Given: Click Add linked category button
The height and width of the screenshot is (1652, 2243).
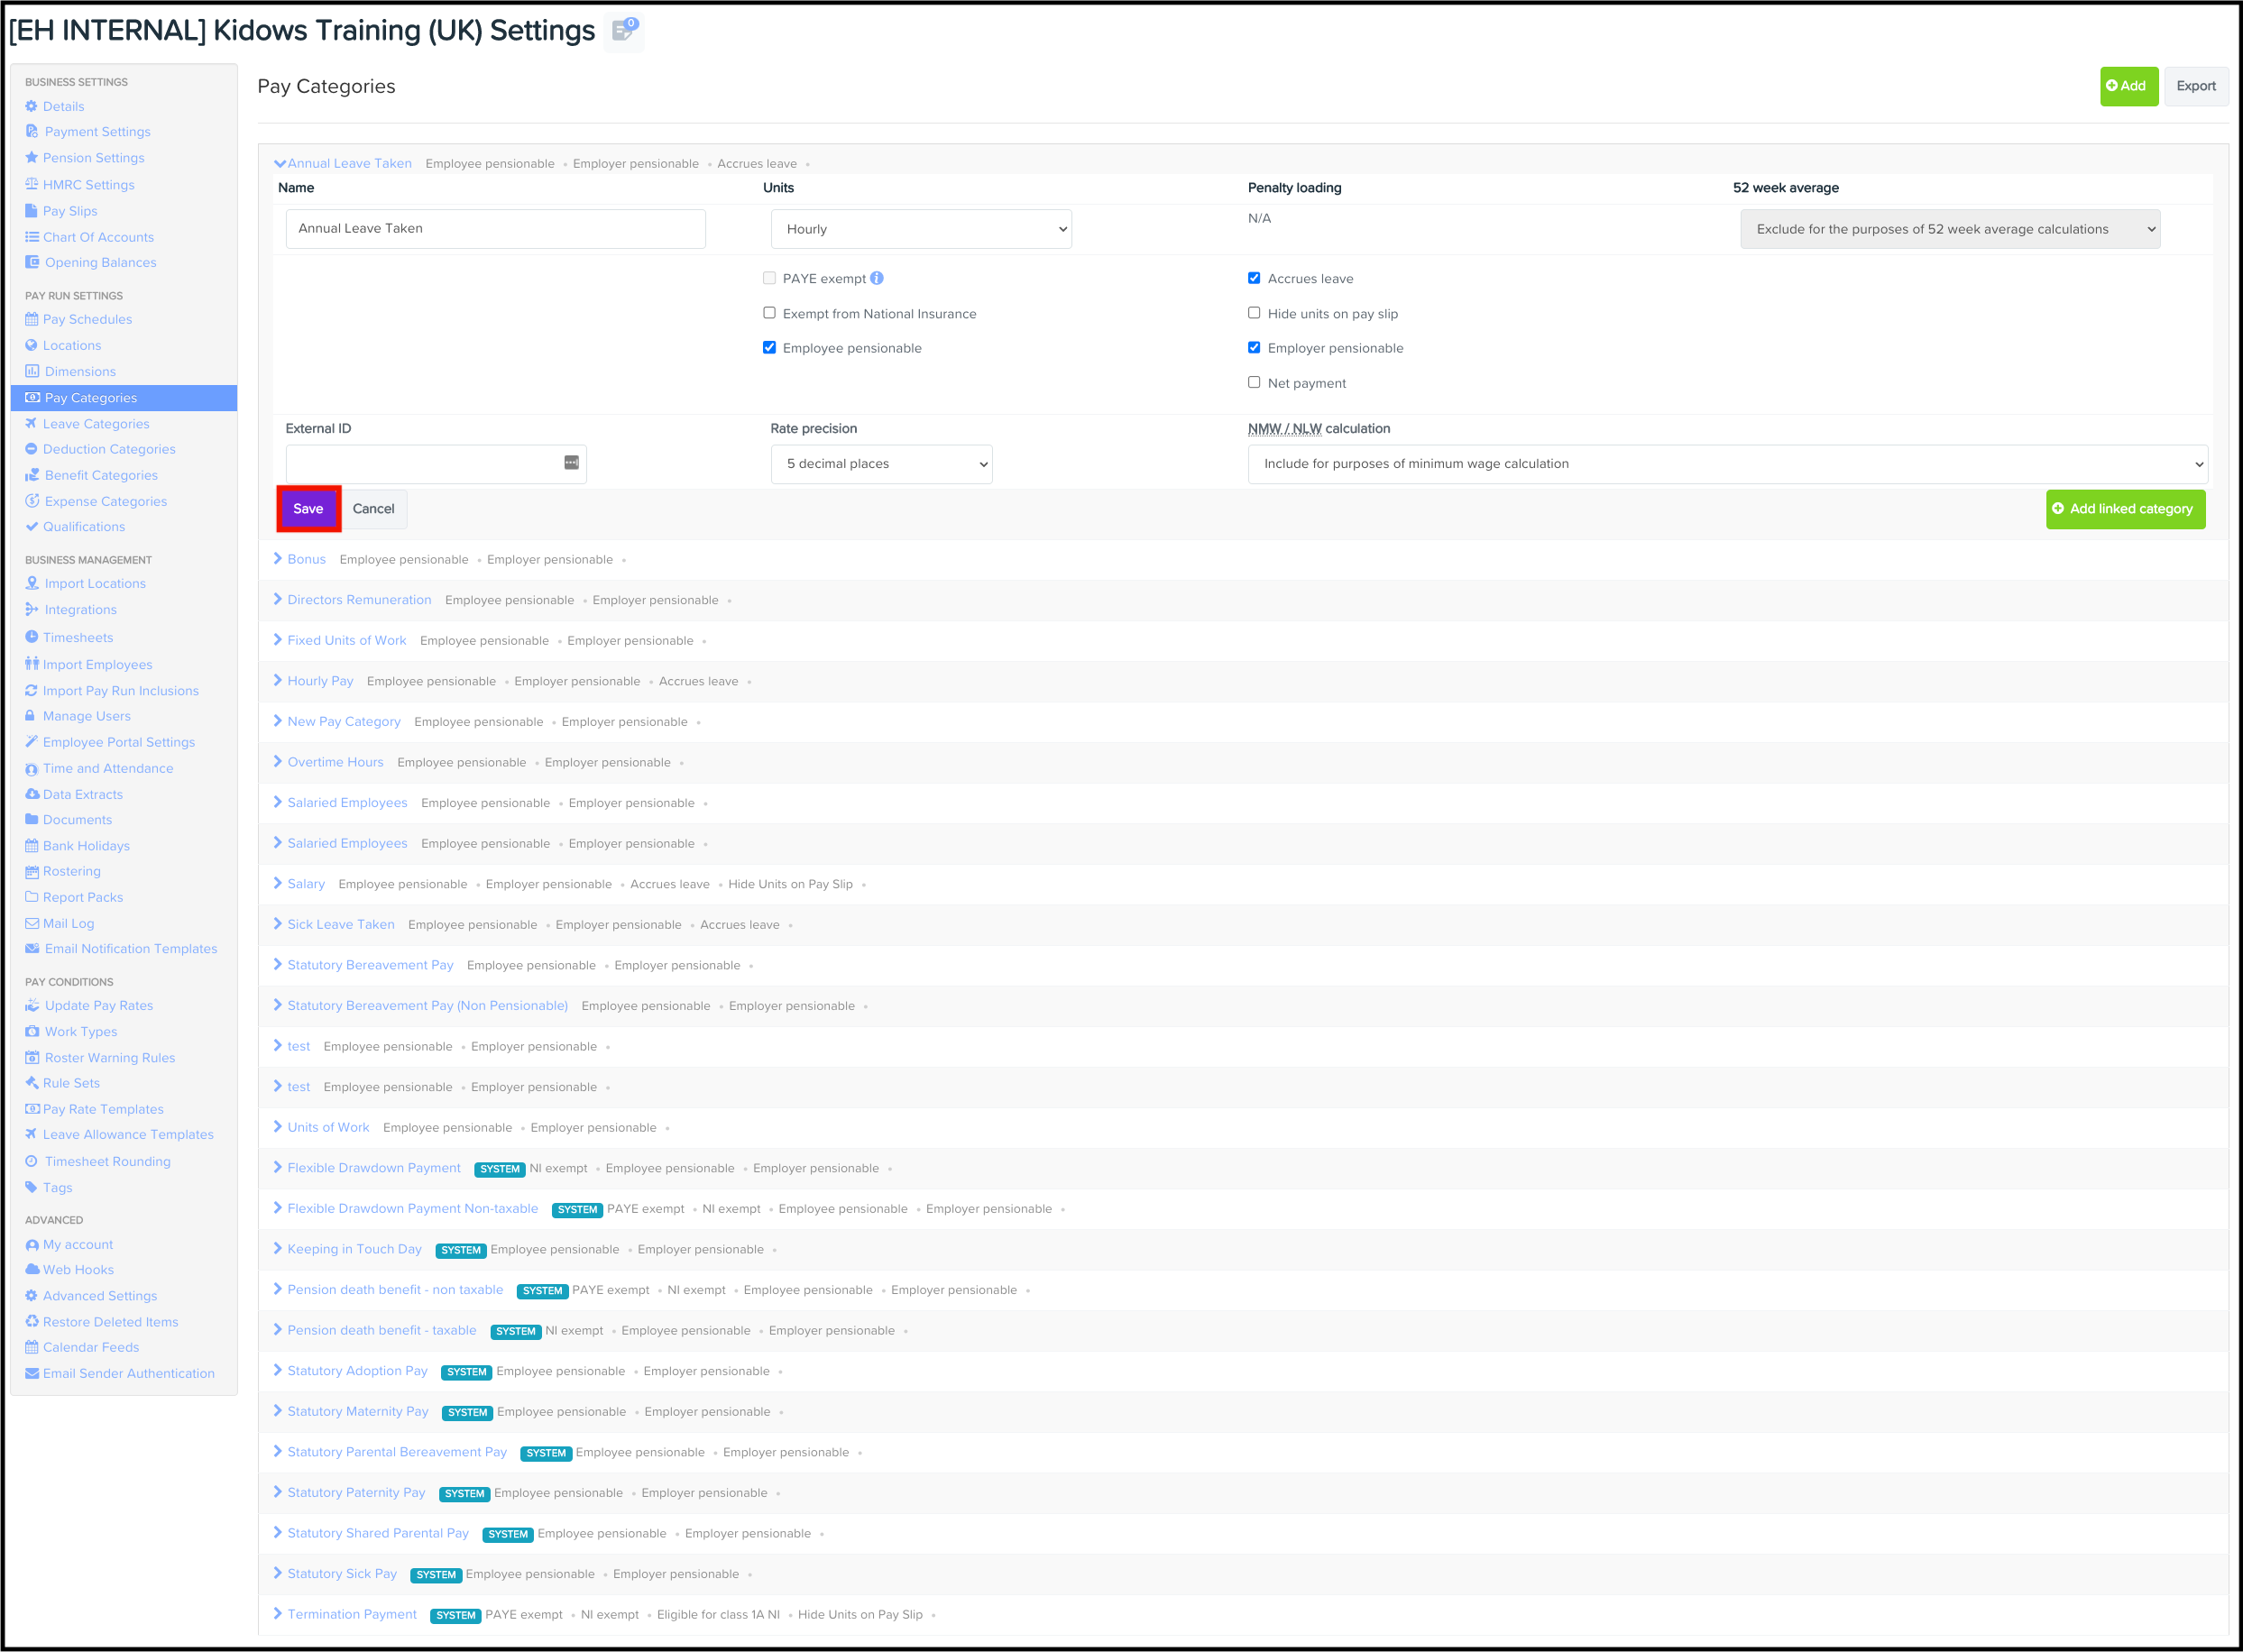Looking at the screenshot, I should coord(2124,509).
